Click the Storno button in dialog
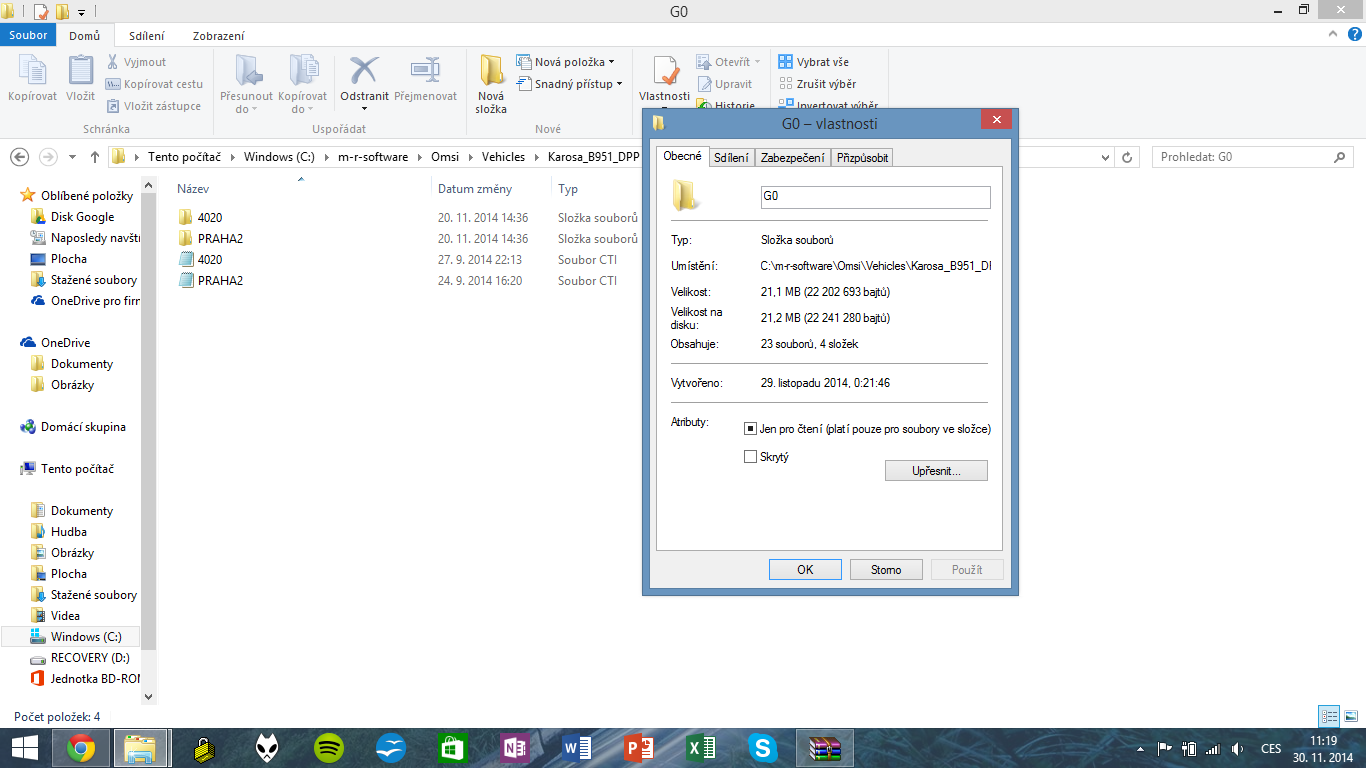The image size is (1366, 768). pyautogui.click(x=886, y=570)
